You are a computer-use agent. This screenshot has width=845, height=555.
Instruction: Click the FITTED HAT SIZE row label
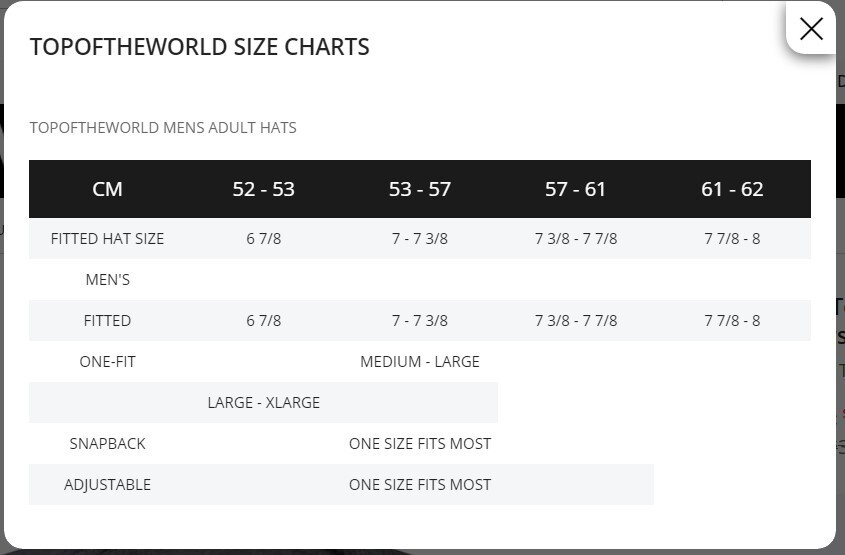(107, 239)
